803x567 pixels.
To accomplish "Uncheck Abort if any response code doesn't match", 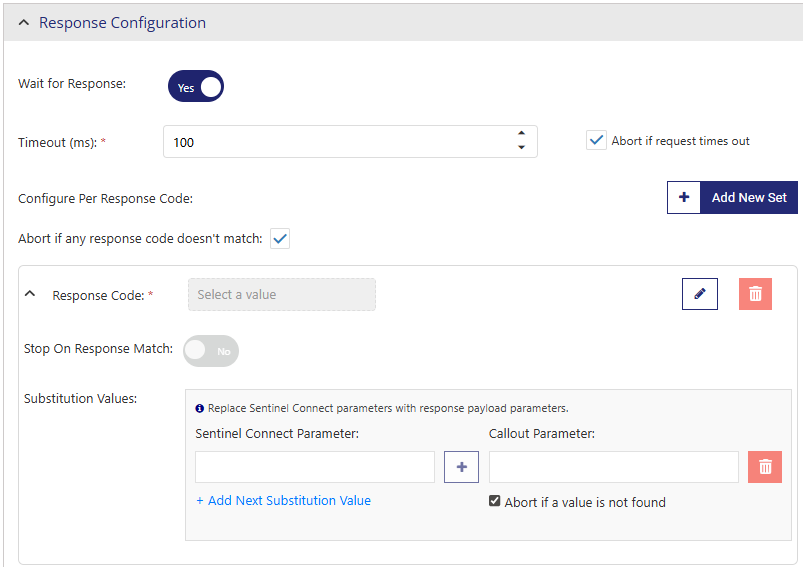I will click(x=280, y=239).
